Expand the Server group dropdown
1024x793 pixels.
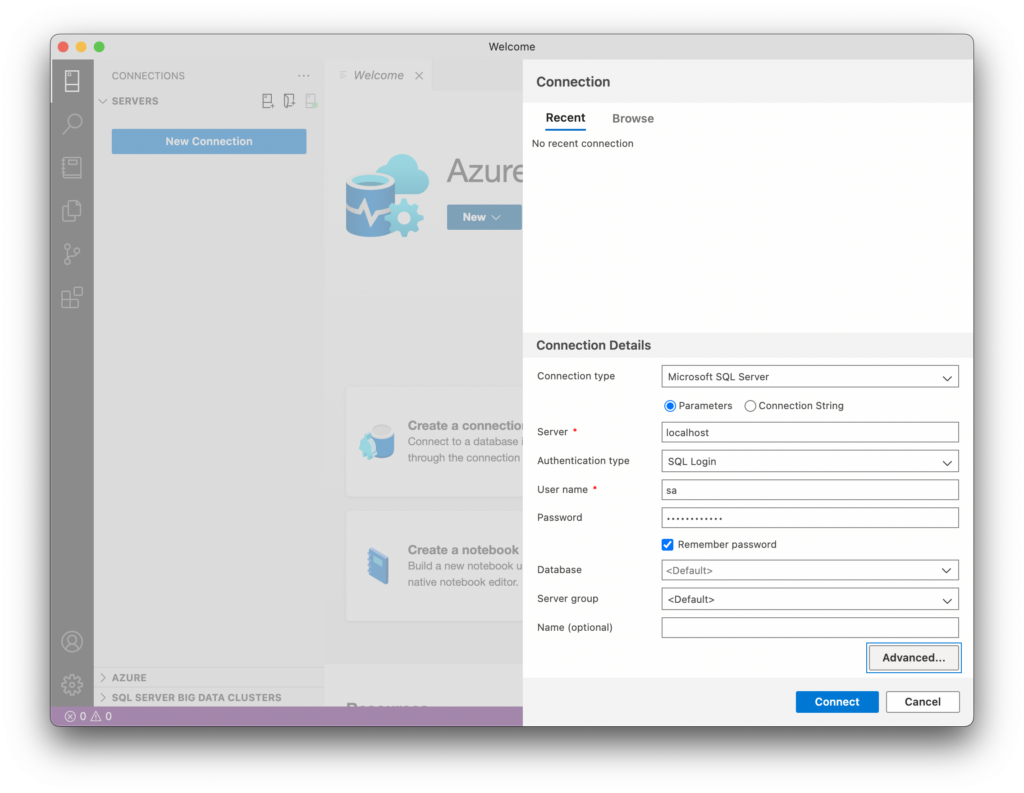(x=809, y=599)
